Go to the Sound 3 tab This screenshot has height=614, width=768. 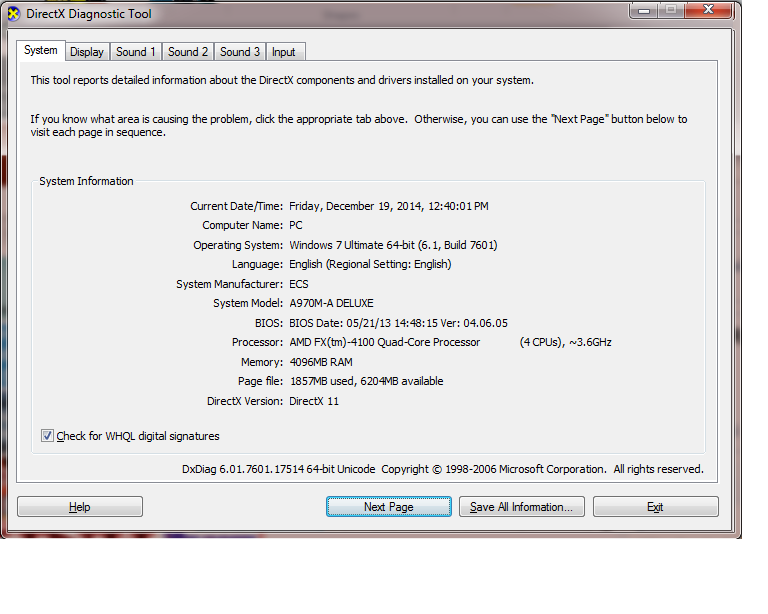point(240,52)
